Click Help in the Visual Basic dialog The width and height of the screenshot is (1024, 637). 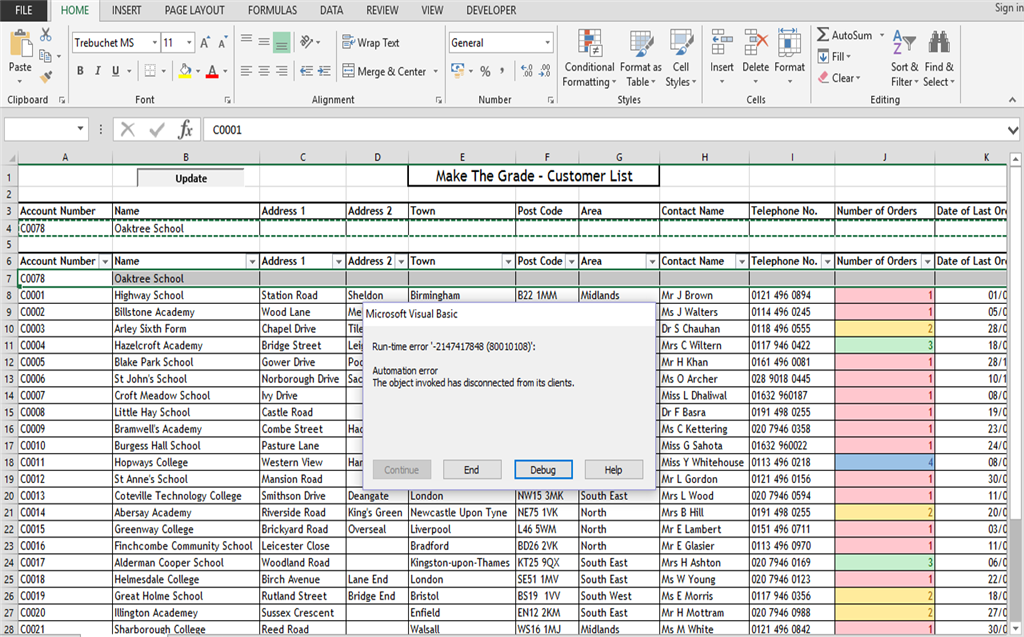coord(613,470)
